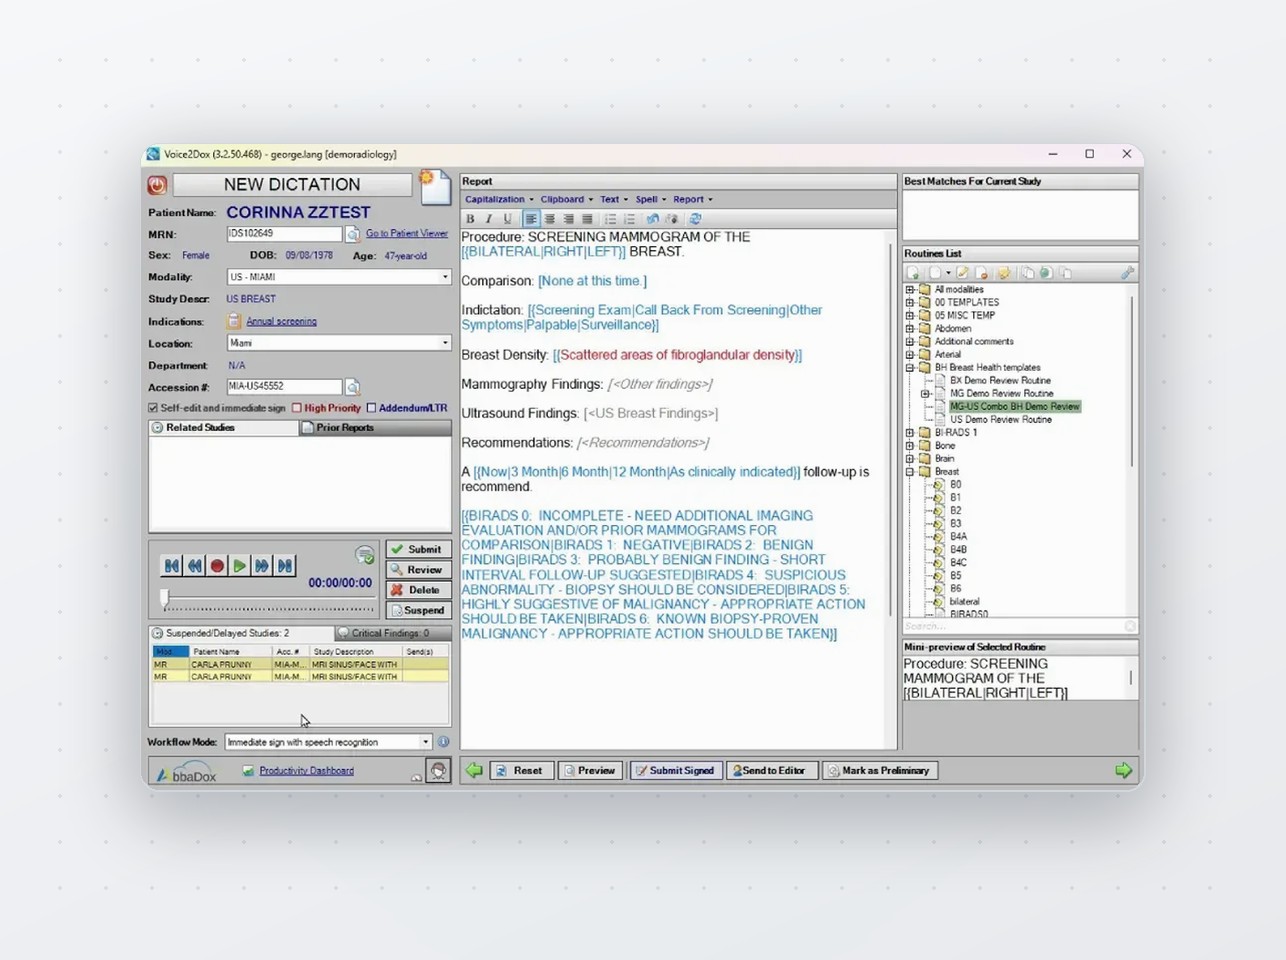Screen dimensions: 1286x960
Task: Justify the report text
Action: (x=587, y=219)
